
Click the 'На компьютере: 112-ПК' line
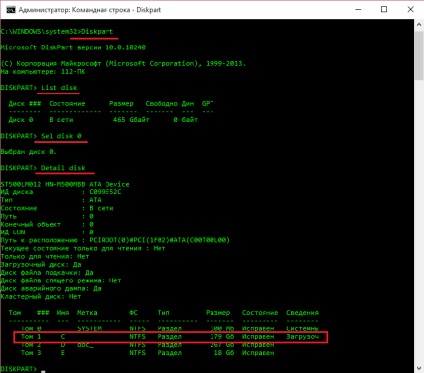(x=43, y=72)
